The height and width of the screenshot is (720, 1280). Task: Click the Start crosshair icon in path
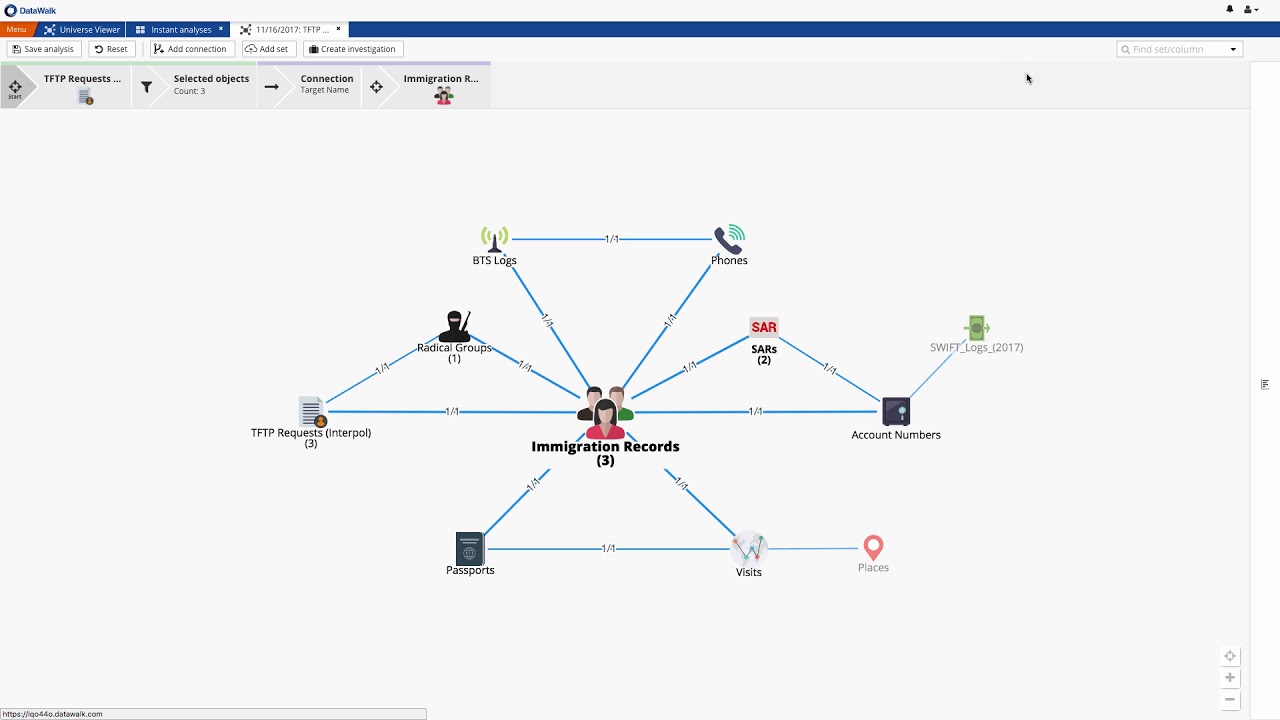click(x=15, y=88)
